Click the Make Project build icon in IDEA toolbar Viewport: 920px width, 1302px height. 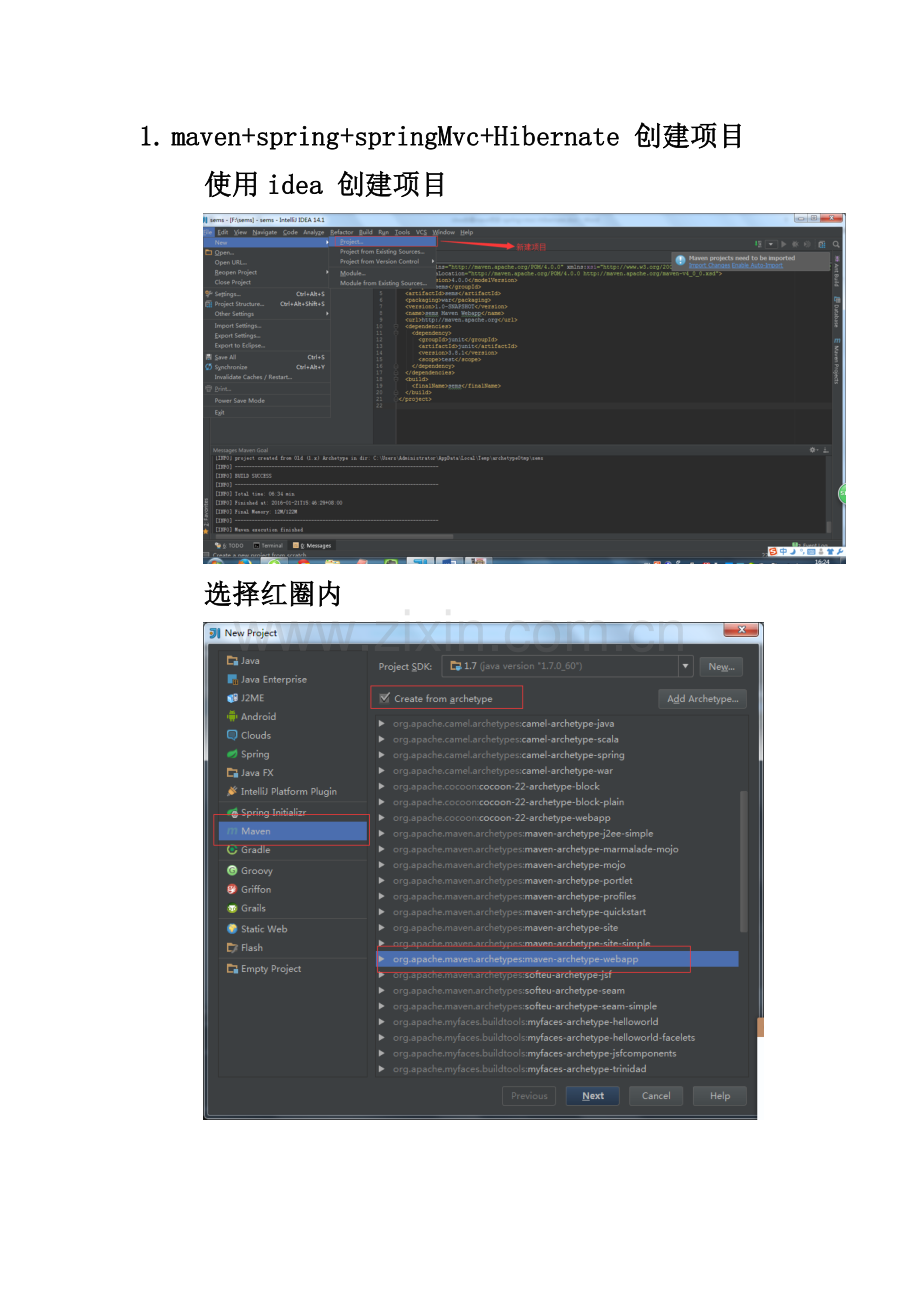[x=758, y=244]
